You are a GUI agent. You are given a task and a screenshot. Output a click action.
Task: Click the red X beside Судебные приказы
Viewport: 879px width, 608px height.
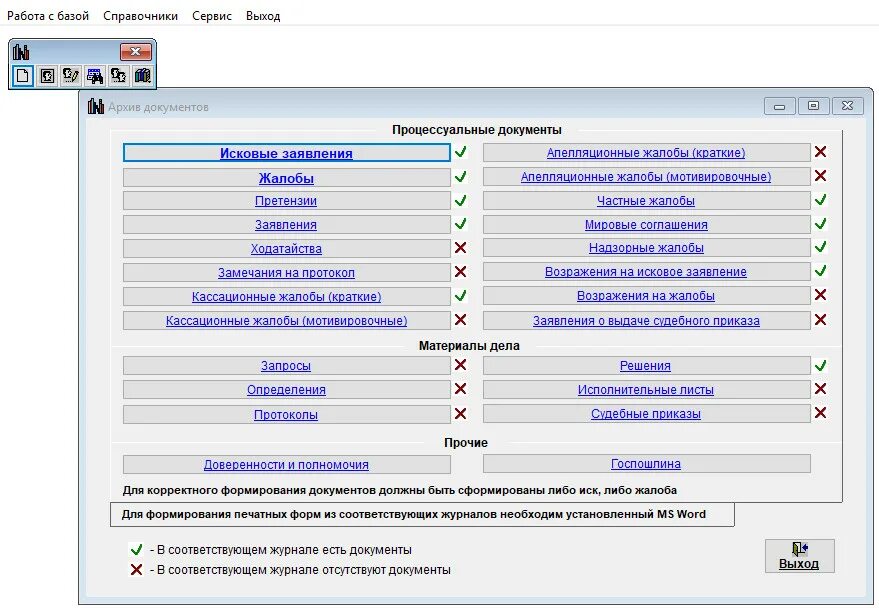[x=821, y=413]
